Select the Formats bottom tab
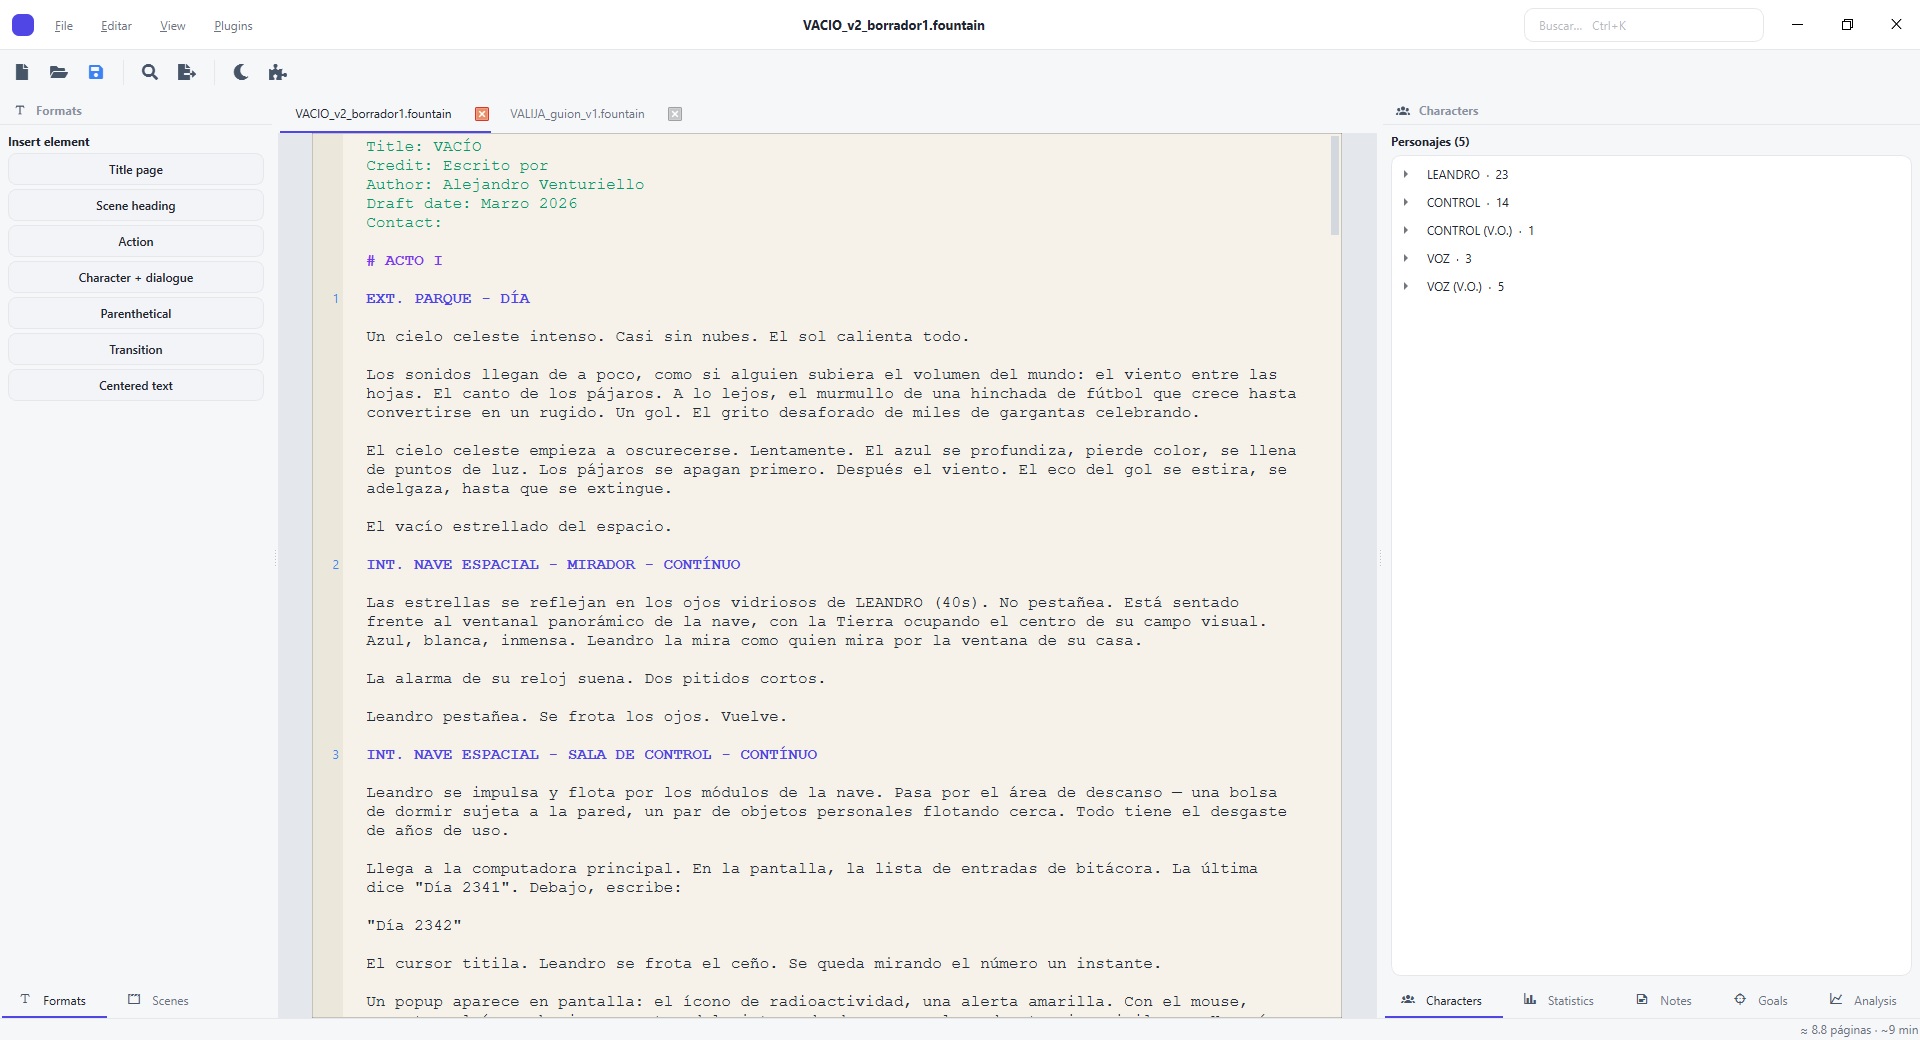The image size is (1920, 1040). coord(54,1000)
